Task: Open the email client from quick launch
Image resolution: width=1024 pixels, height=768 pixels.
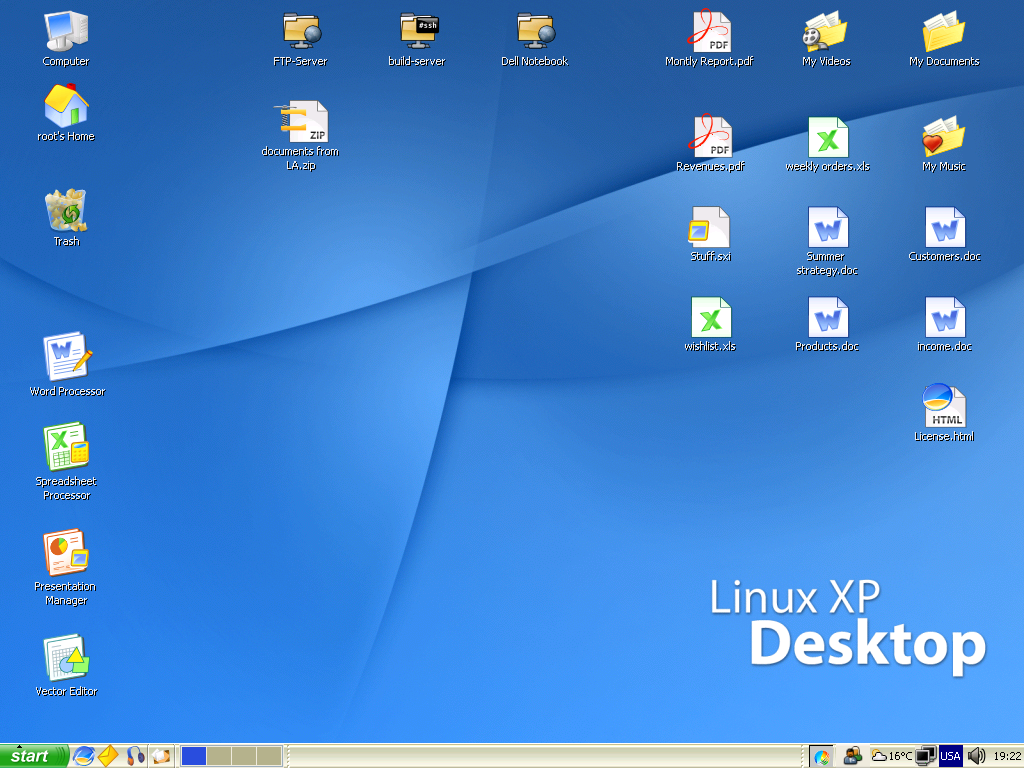Action: click(x=106, y=756)
